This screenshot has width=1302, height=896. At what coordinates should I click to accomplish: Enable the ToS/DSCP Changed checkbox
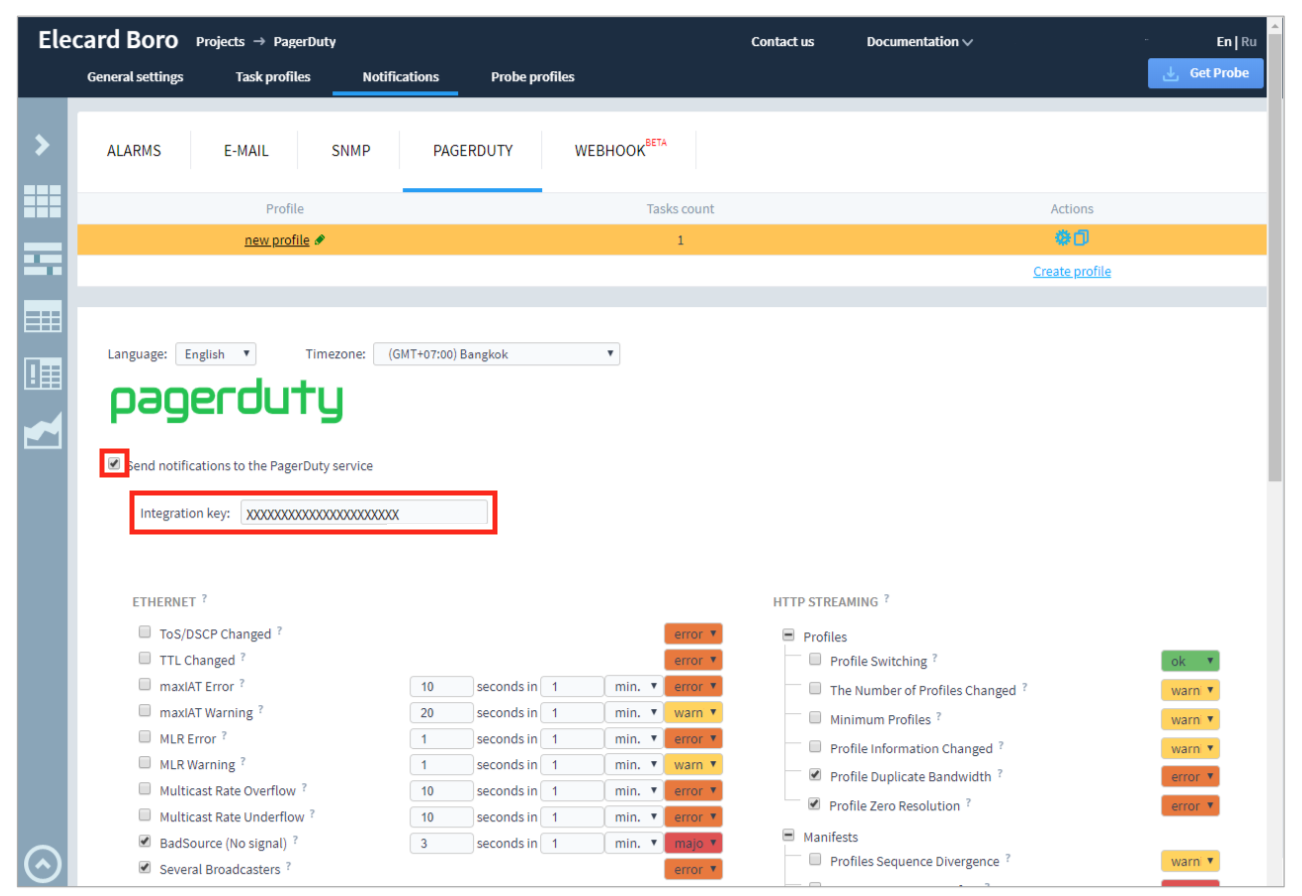[145, 633]
